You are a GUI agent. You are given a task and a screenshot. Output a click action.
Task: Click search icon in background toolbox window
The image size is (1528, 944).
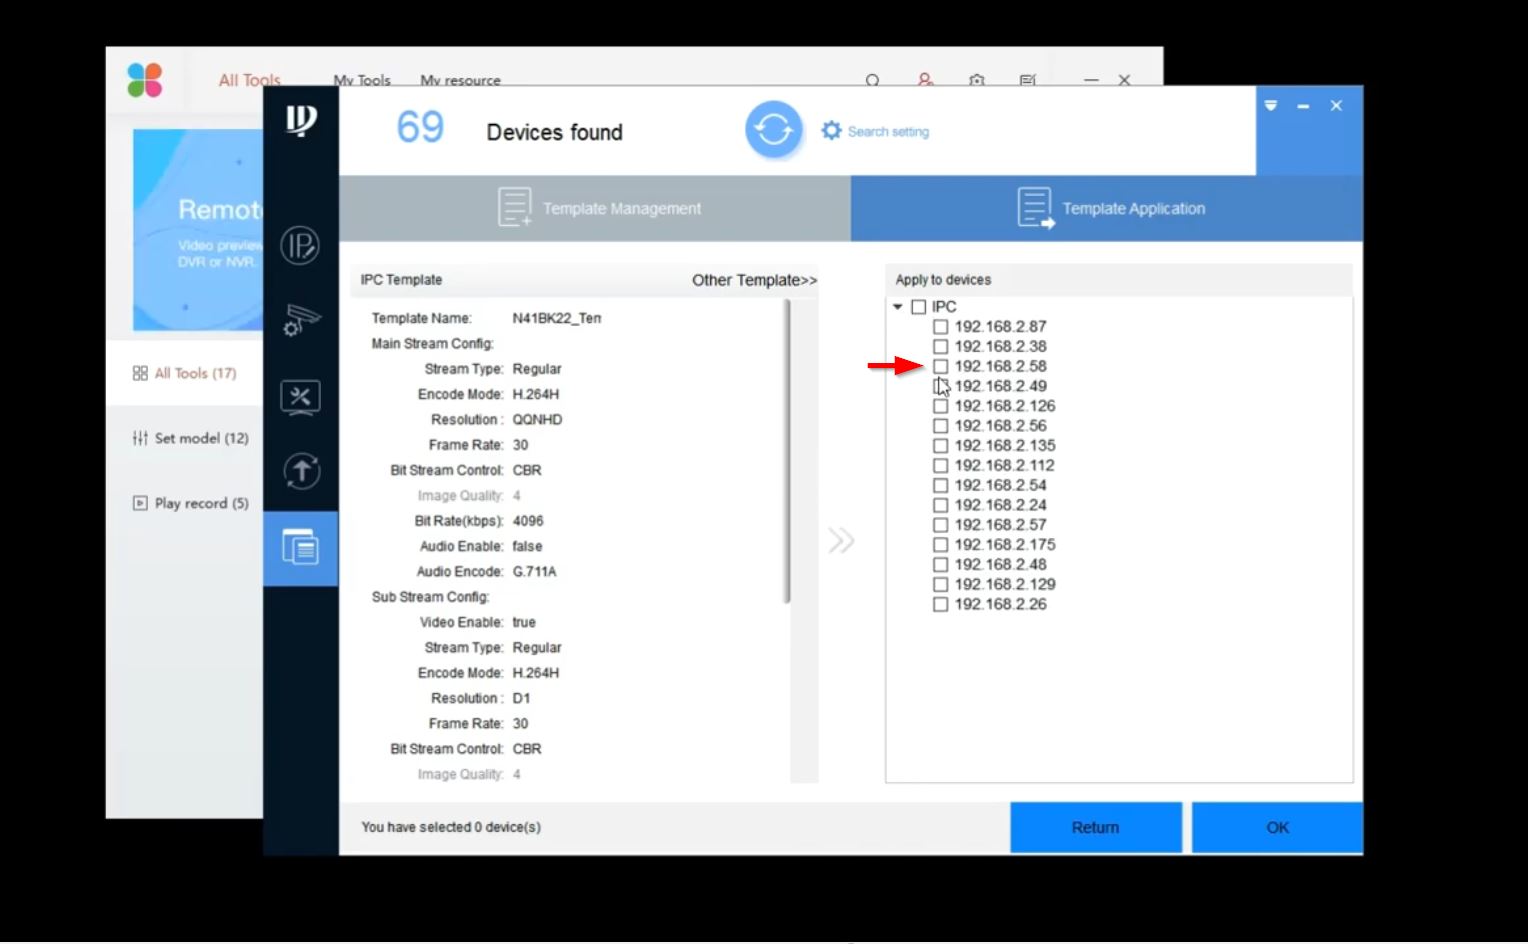tap(873, 80)
